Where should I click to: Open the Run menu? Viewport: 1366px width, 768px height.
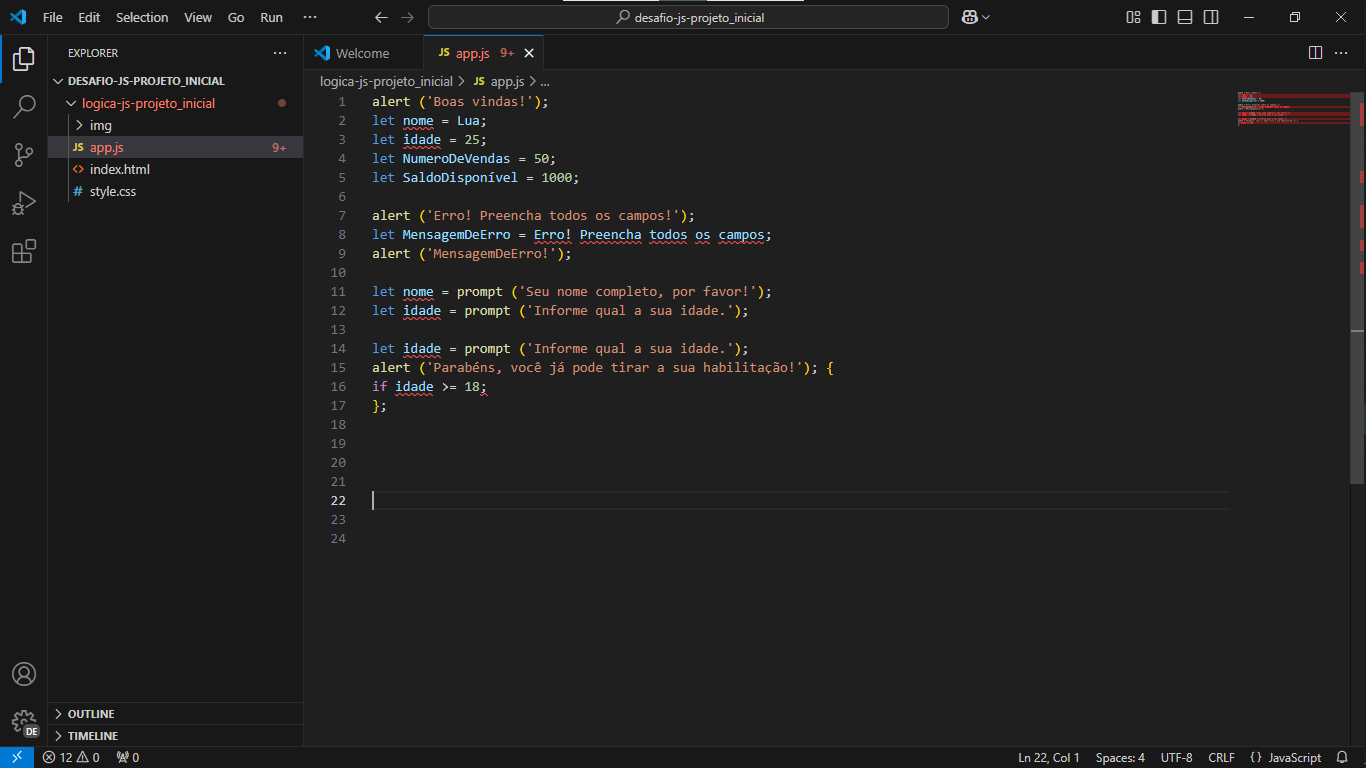271,17
